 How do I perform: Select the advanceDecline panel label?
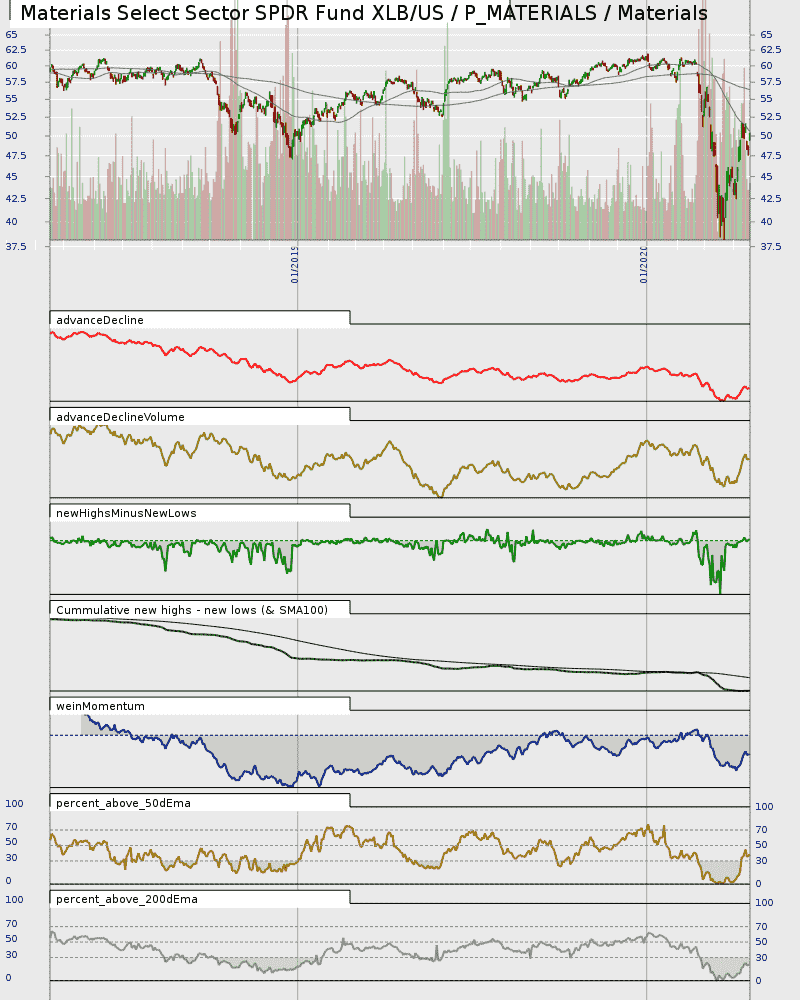click(100, 320)
